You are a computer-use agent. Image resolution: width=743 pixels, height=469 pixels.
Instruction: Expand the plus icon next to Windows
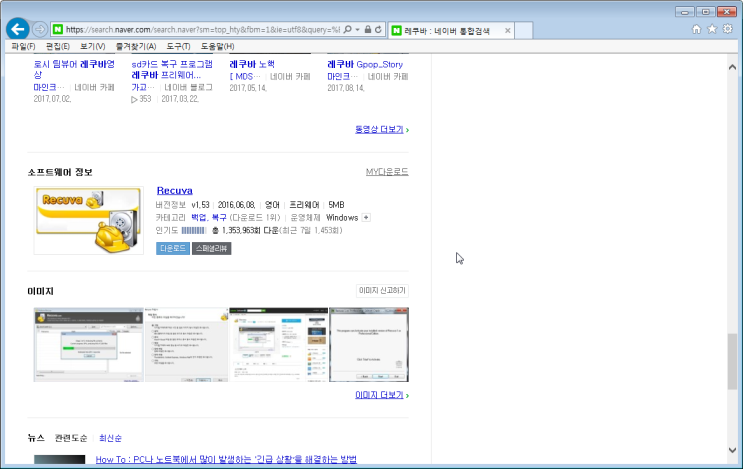pyautogui.click(x=366, y=217)
